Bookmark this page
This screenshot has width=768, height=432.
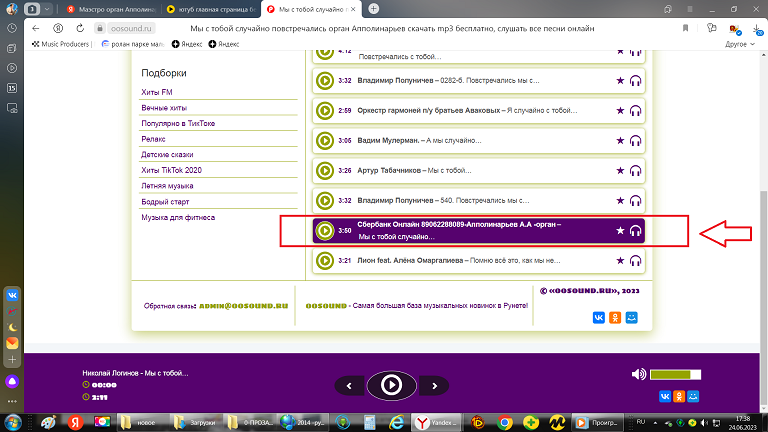[x=685, y=28]
